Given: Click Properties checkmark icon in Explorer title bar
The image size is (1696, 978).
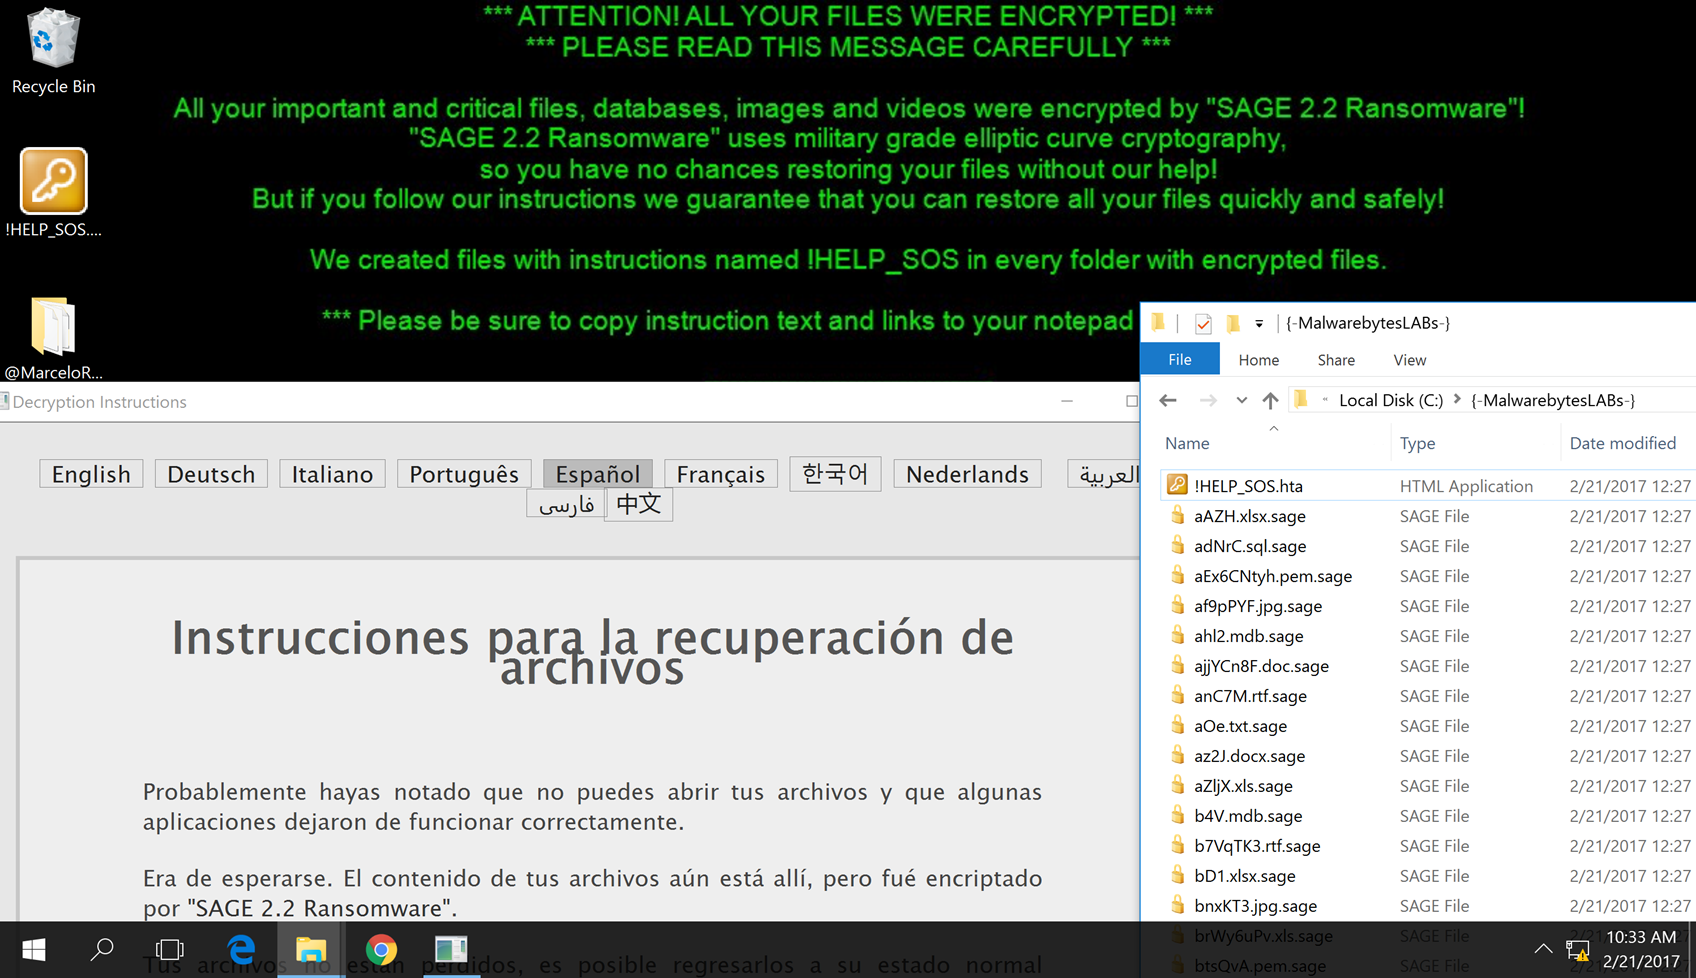Looking at the screenshot, I should click(1204, 323).
